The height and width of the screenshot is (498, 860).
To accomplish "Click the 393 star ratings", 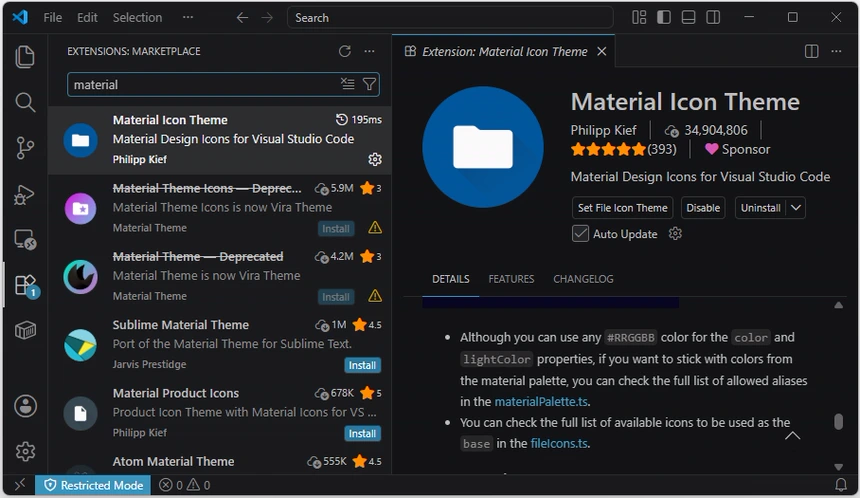I will 624,149.
